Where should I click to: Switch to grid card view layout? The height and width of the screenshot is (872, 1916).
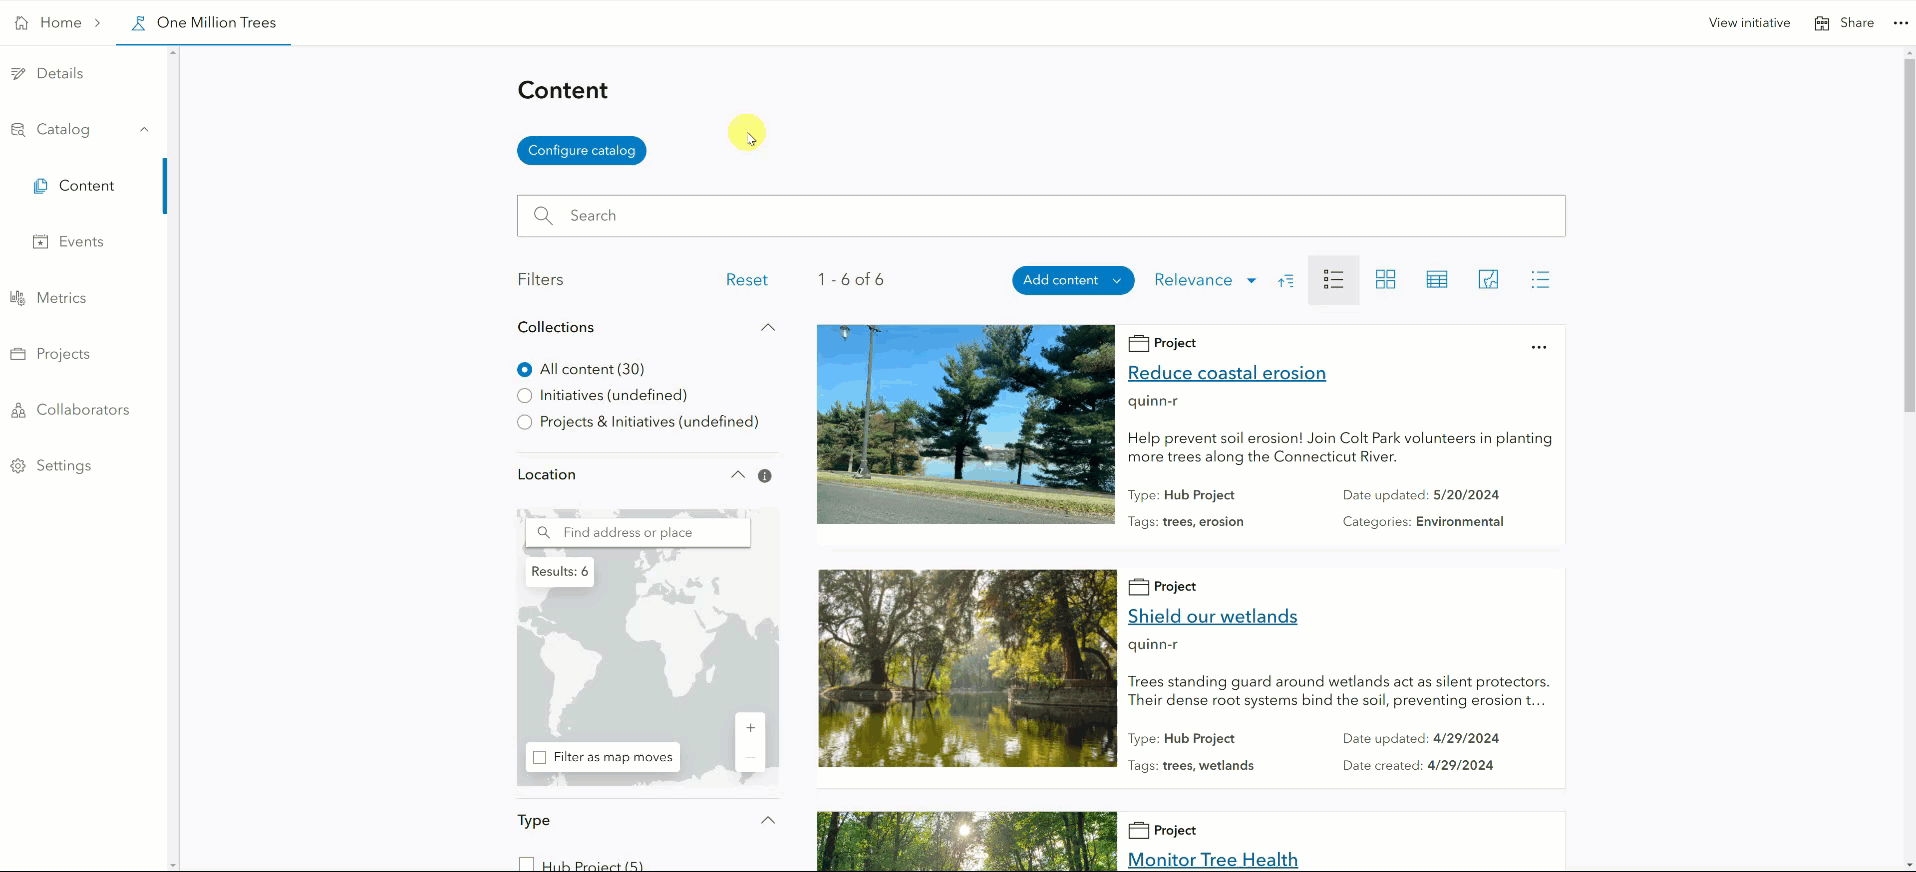point(1385,280)
